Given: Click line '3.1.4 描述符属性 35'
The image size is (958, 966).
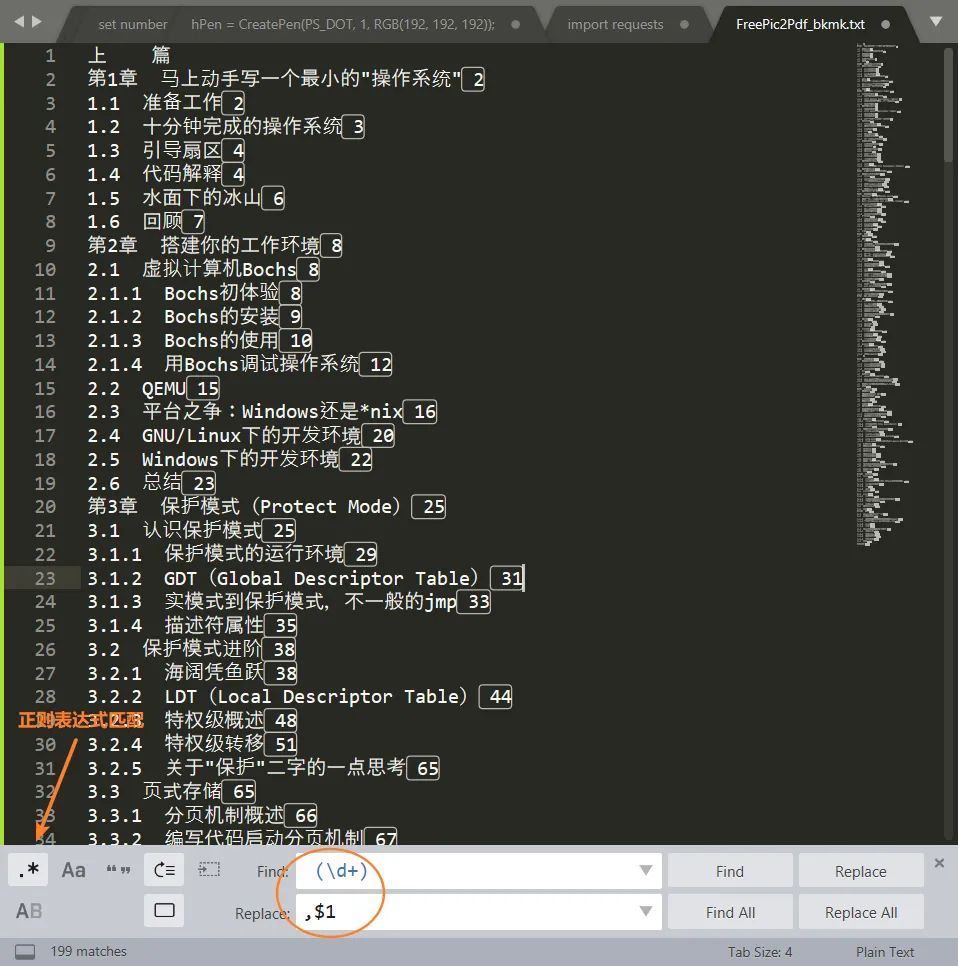Looking at the screenshot, I should [x=192, y=626].
